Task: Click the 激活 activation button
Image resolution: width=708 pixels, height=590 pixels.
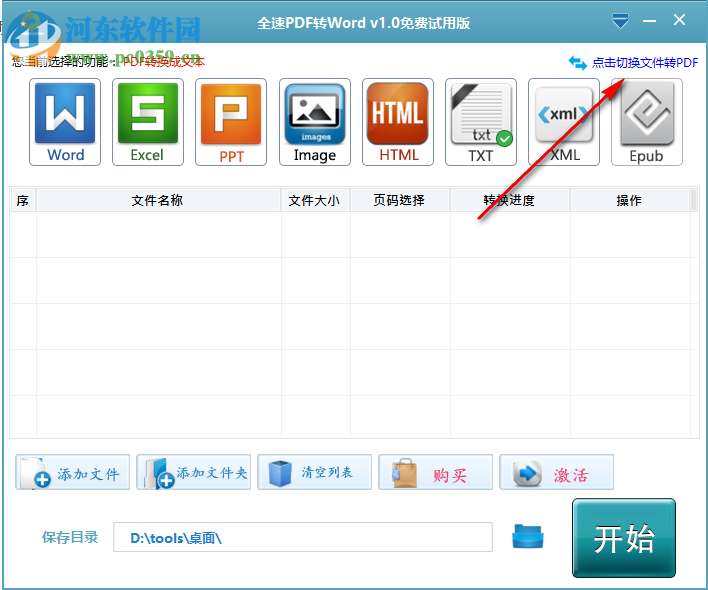Action: 557,472
